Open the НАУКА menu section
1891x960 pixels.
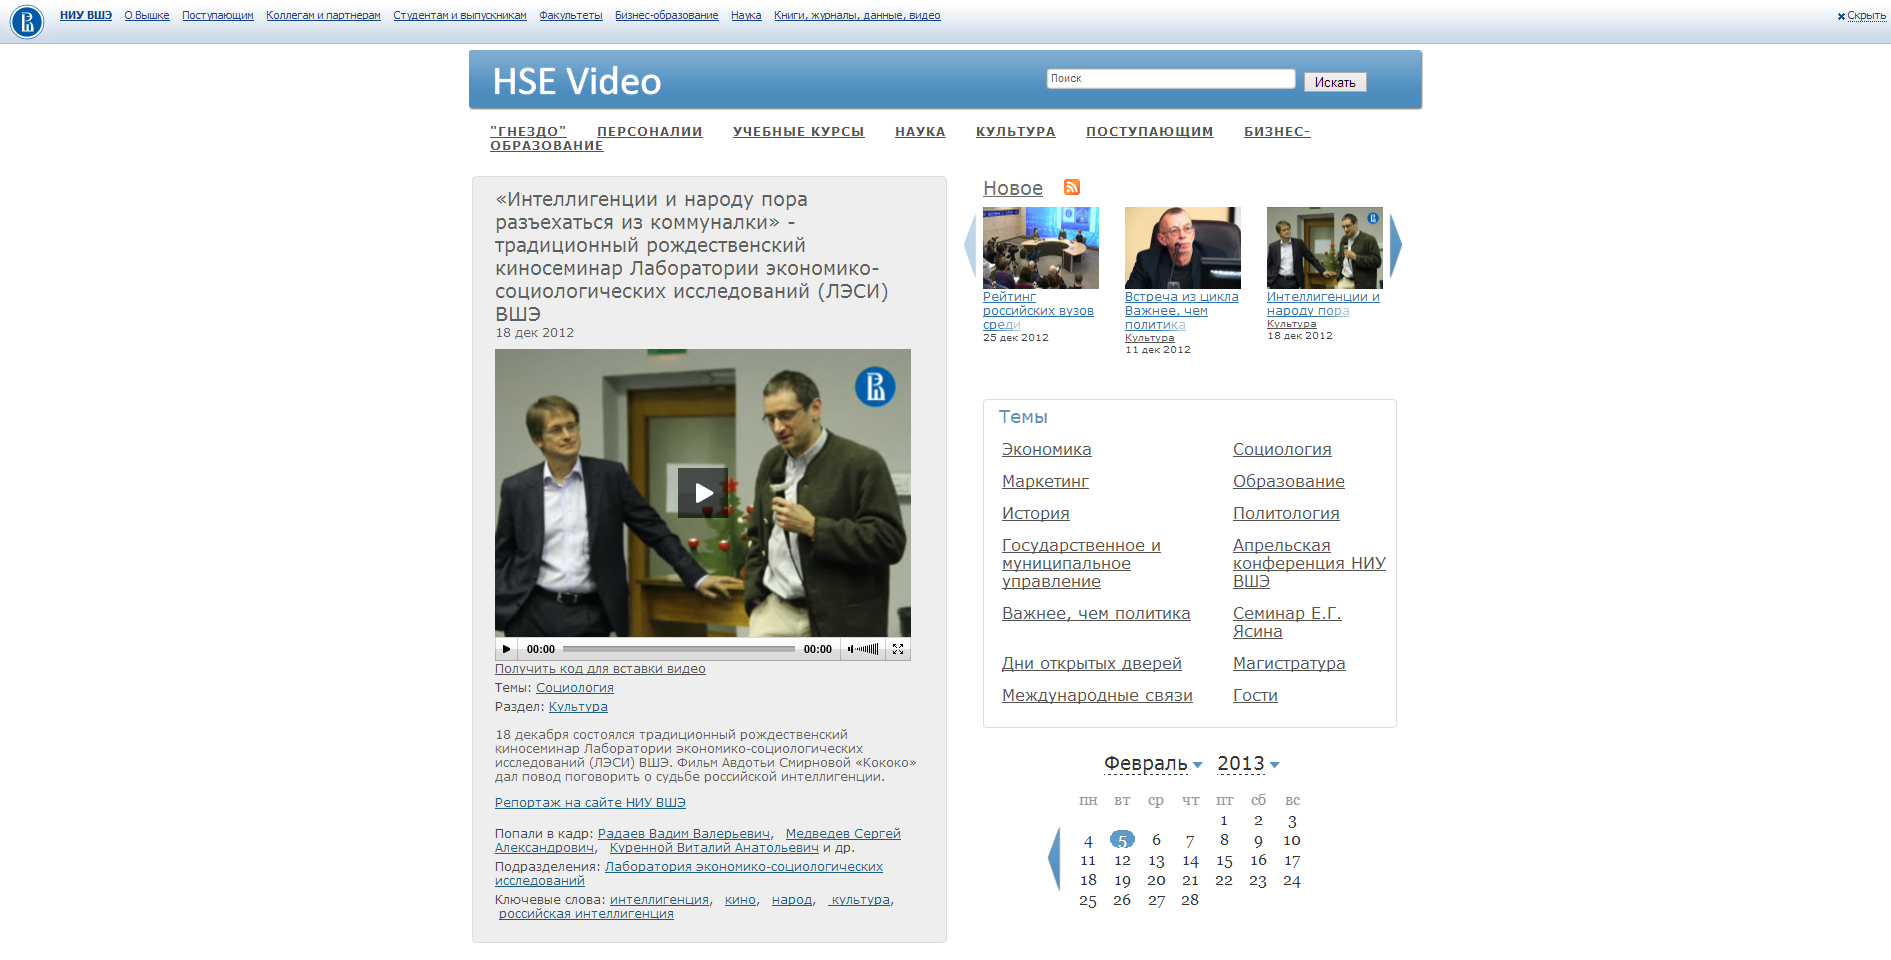tap(920, 131)
